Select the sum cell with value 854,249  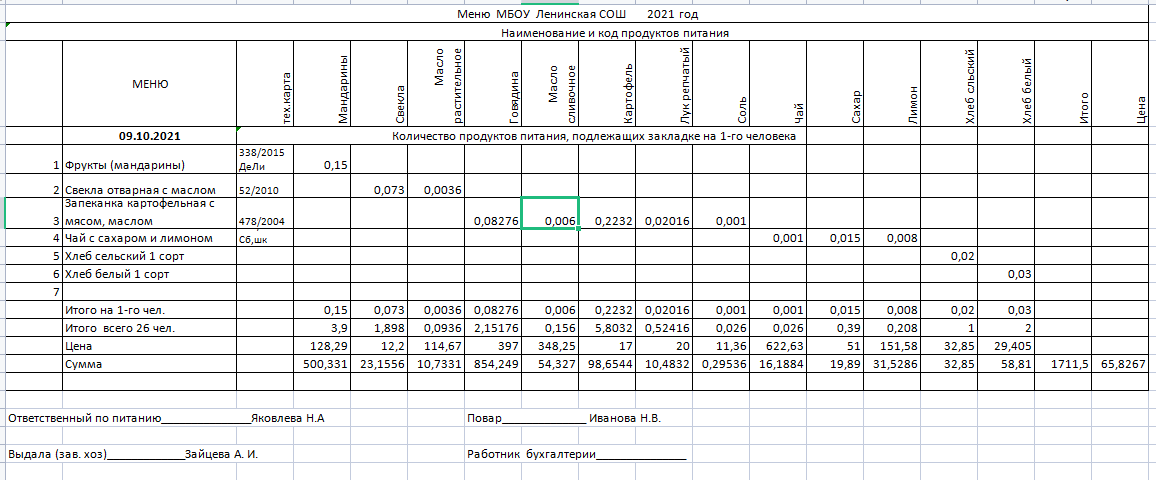click(x=495, y=365)
